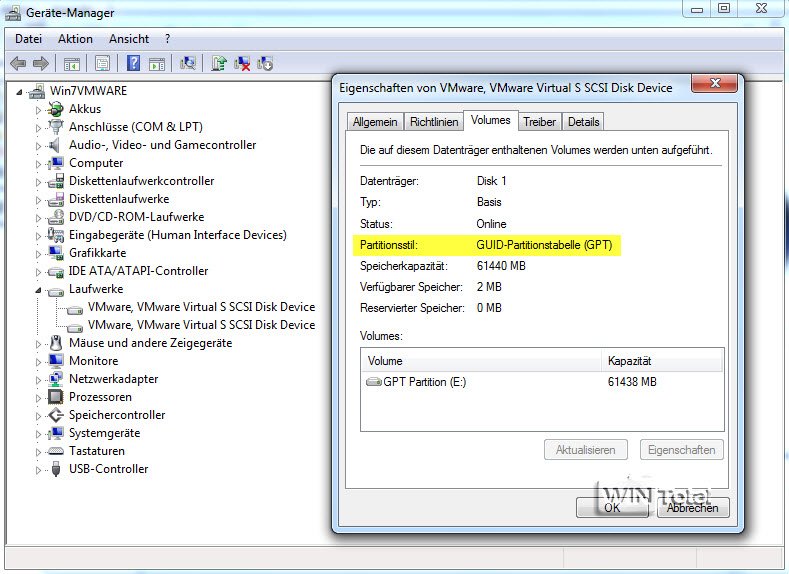Scan for hardware changes icon

188,63
